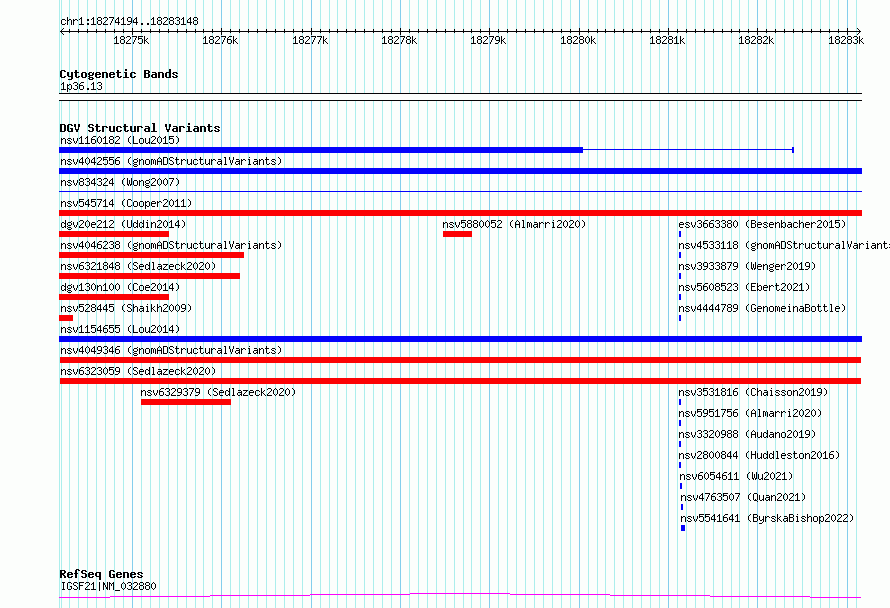This screenshot has width=890, height=608.
Task: Click the red bar under nsv6329379
Action: click(x=186, y=402)
